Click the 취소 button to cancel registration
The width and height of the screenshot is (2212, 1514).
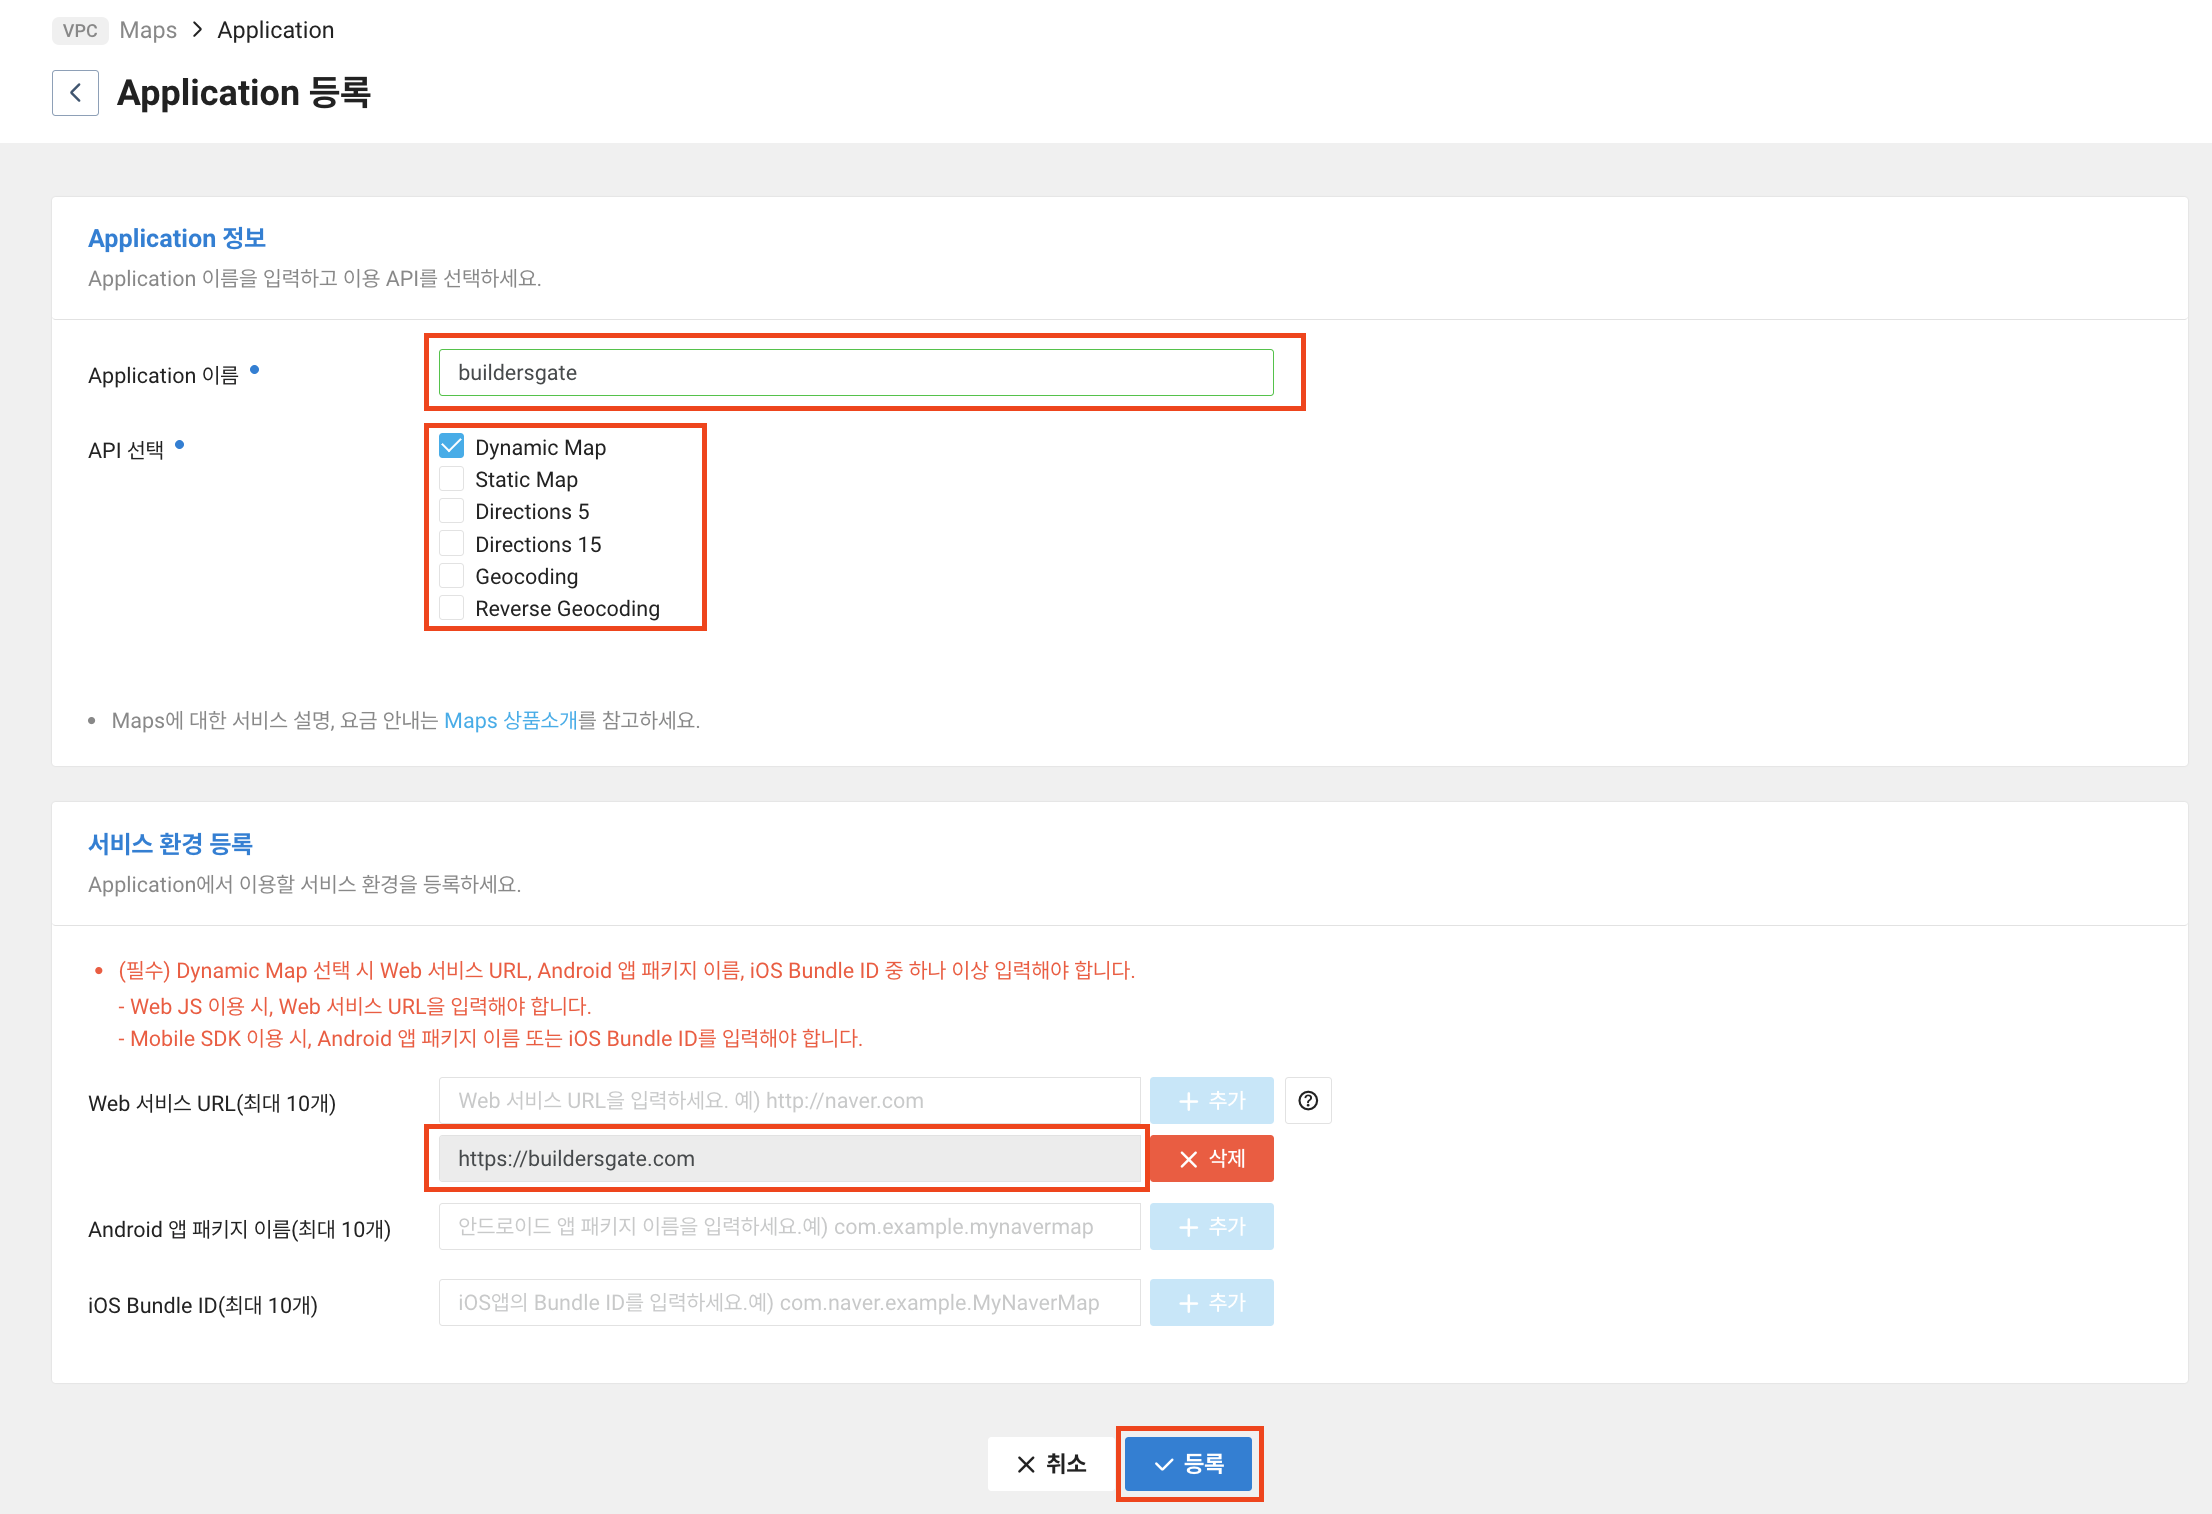(x=1050, y=1463)
